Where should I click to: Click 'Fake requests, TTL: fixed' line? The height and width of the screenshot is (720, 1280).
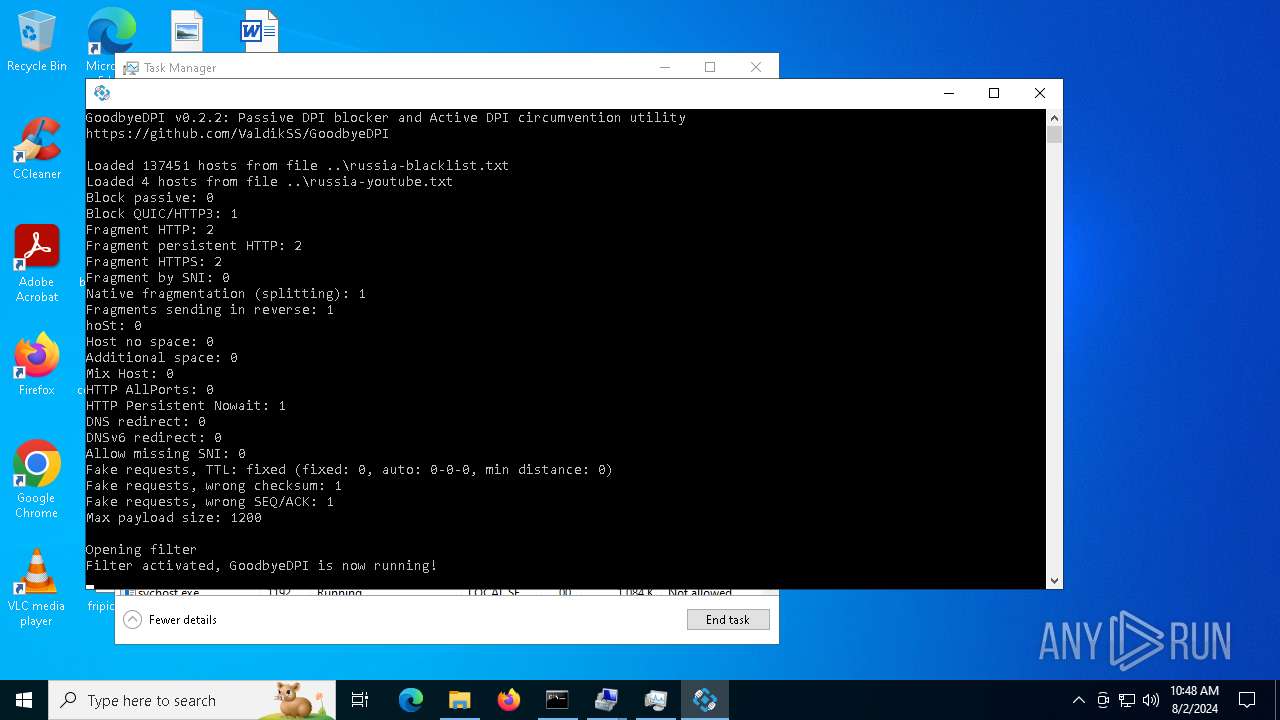coord(350,469)
